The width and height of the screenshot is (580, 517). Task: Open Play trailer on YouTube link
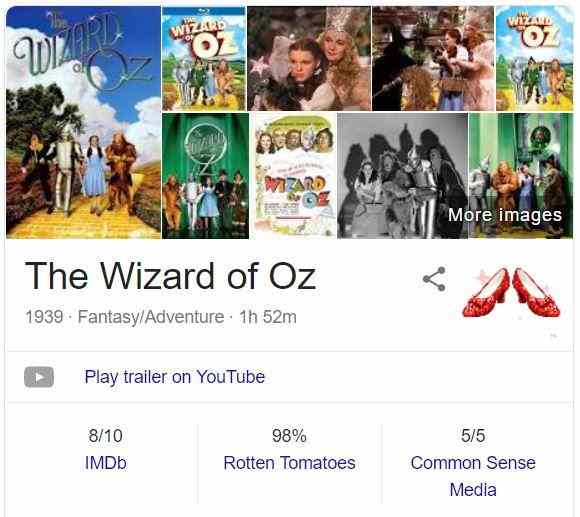point(175,377)
